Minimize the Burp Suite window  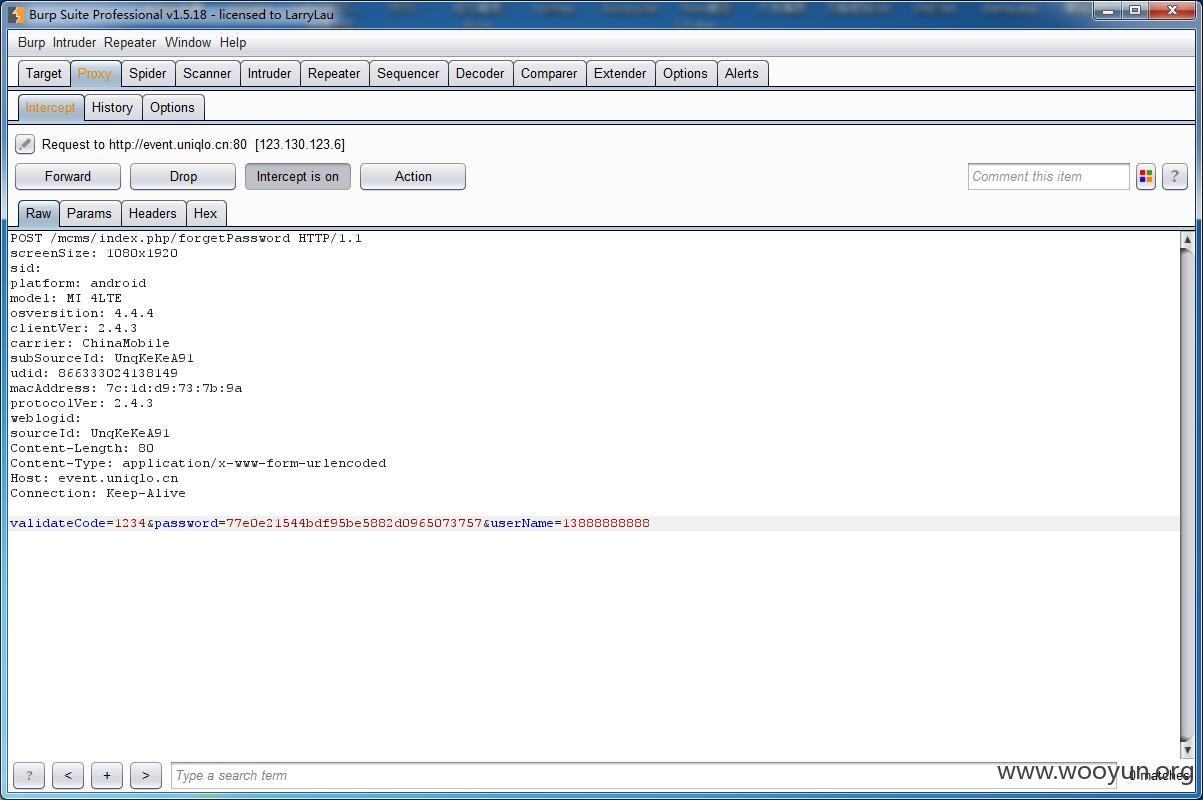point(1108,11)
